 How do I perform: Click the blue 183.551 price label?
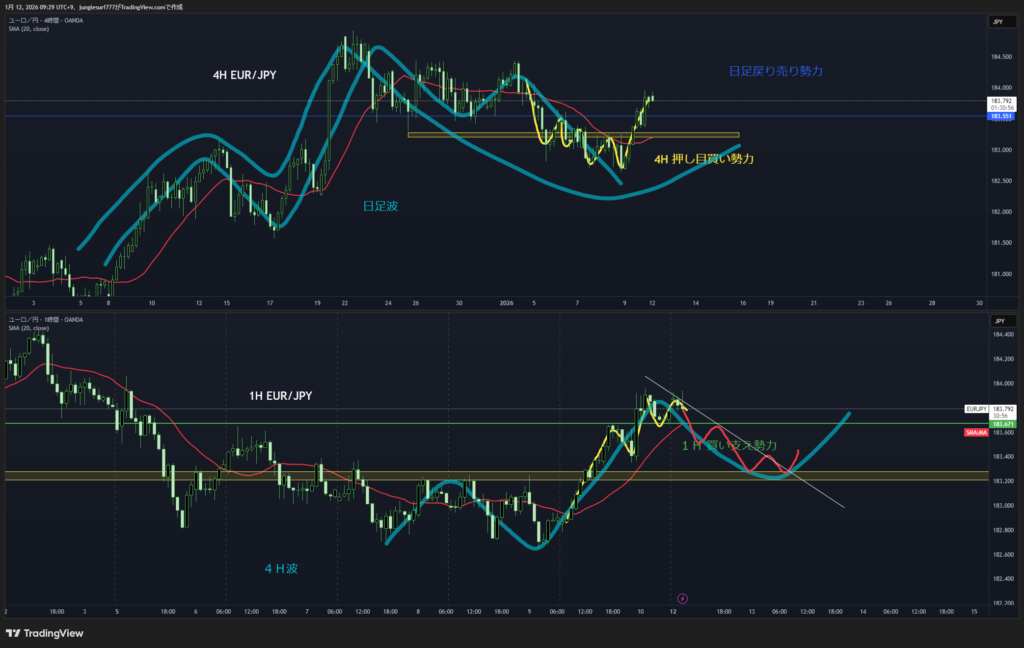pyautogui.click(x=1000, y=117)
